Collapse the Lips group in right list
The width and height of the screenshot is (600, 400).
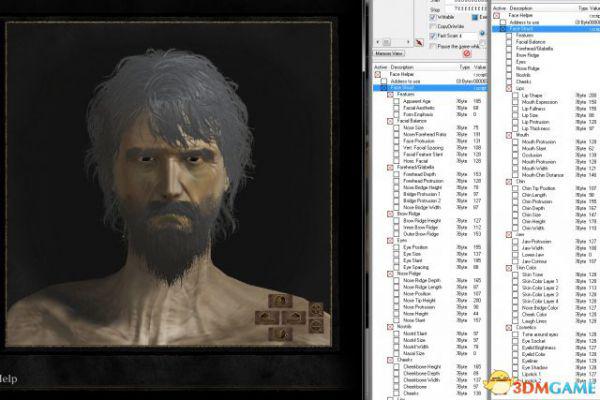click(509, 88)
